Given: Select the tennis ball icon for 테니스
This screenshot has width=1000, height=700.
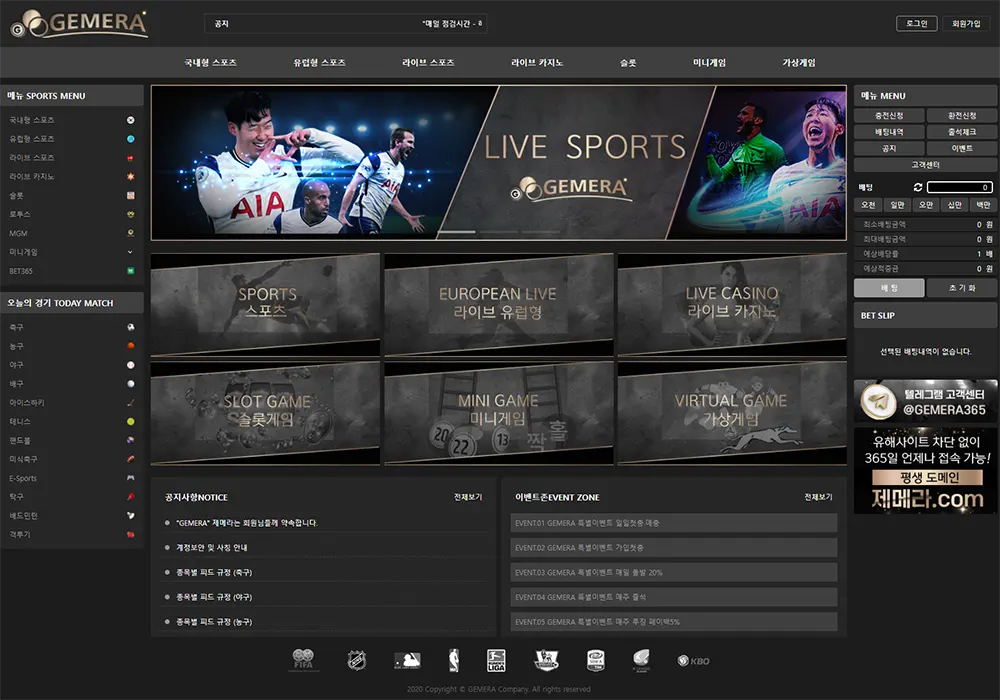Looking at the screenshot, I should (131, 421).
